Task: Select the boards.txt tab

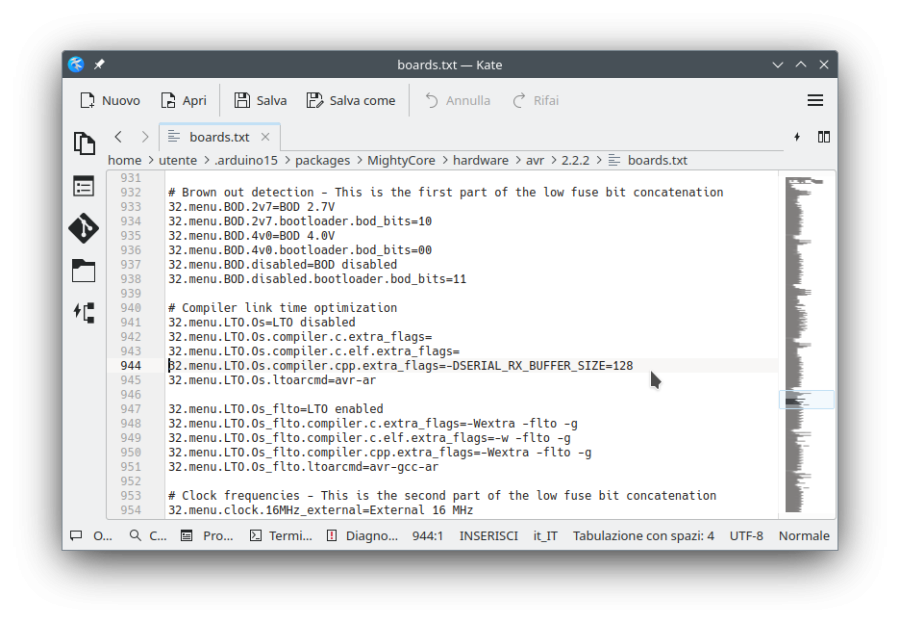Action: coord(219,137)
